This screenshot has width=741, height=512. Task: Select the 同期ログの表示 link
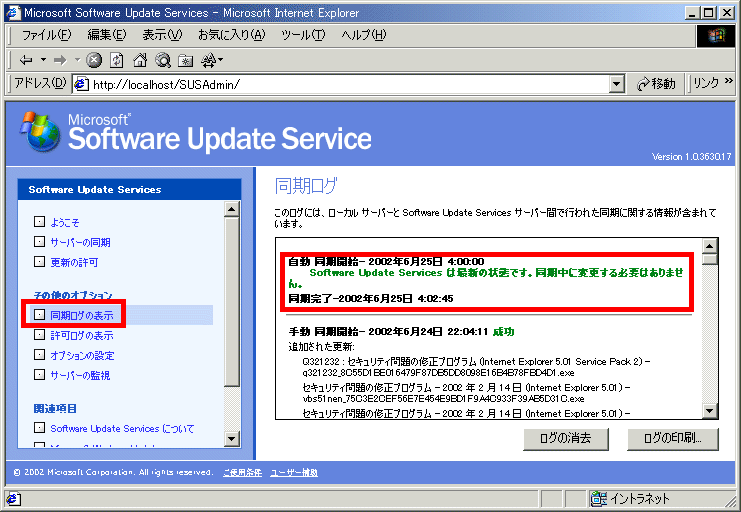[82, 315]
